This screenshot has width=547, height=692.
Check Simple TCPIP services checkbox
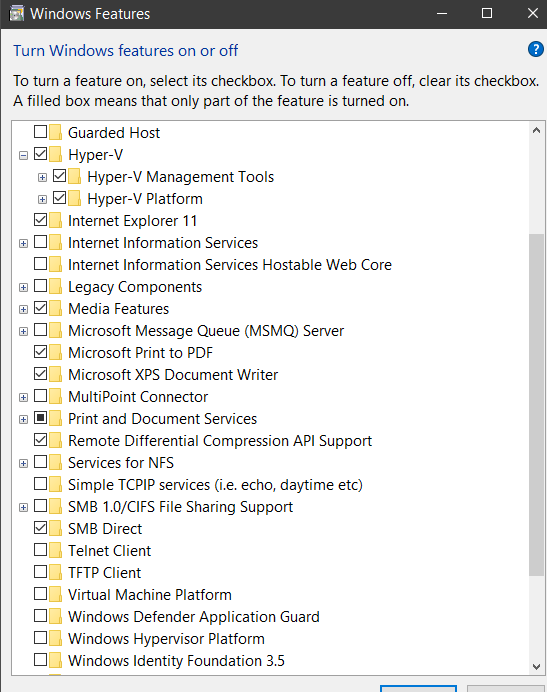click(41, 484)
